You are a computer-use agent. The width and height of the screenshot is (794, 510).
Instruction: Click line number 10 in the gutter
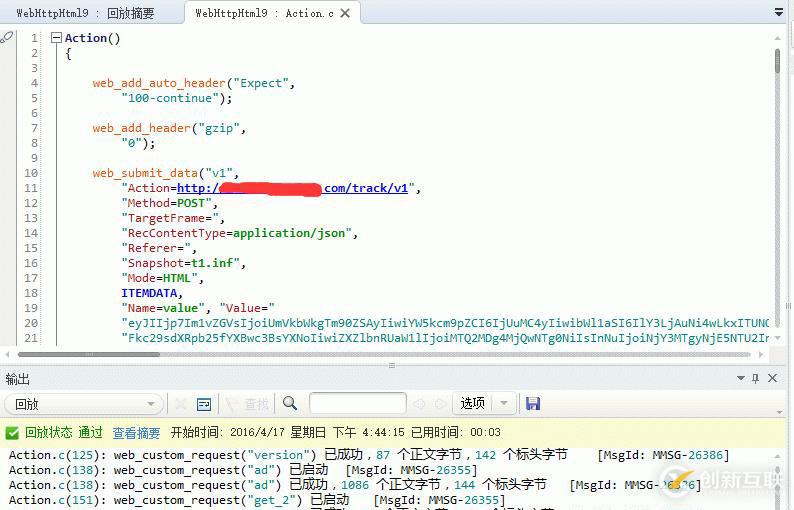click(31, 173)
